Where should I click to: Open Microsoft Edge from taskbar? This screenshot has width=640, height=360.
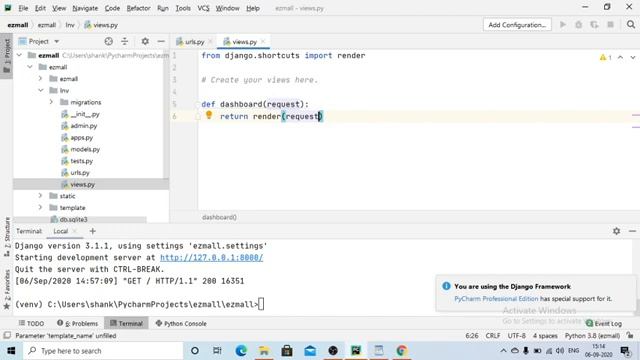[x=241, y=351]
